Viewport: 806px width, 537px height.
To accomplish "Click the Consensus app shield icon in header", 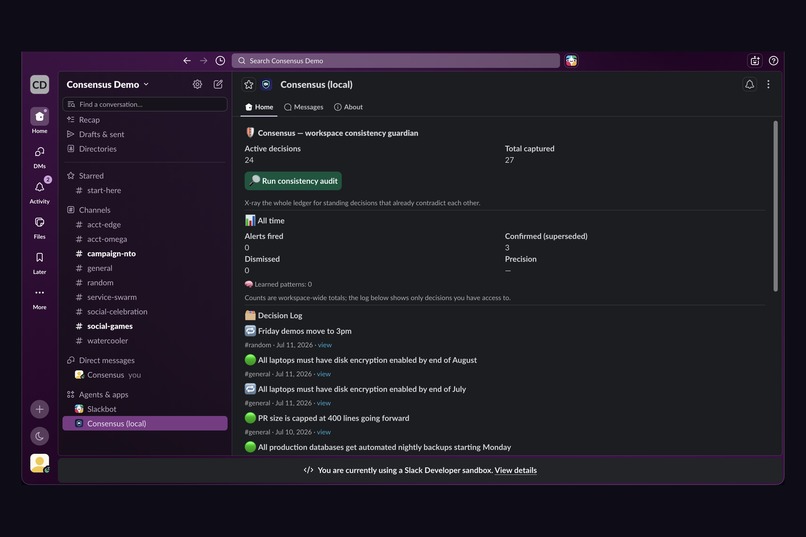I will pyautogui.click(x=266, y=85).
